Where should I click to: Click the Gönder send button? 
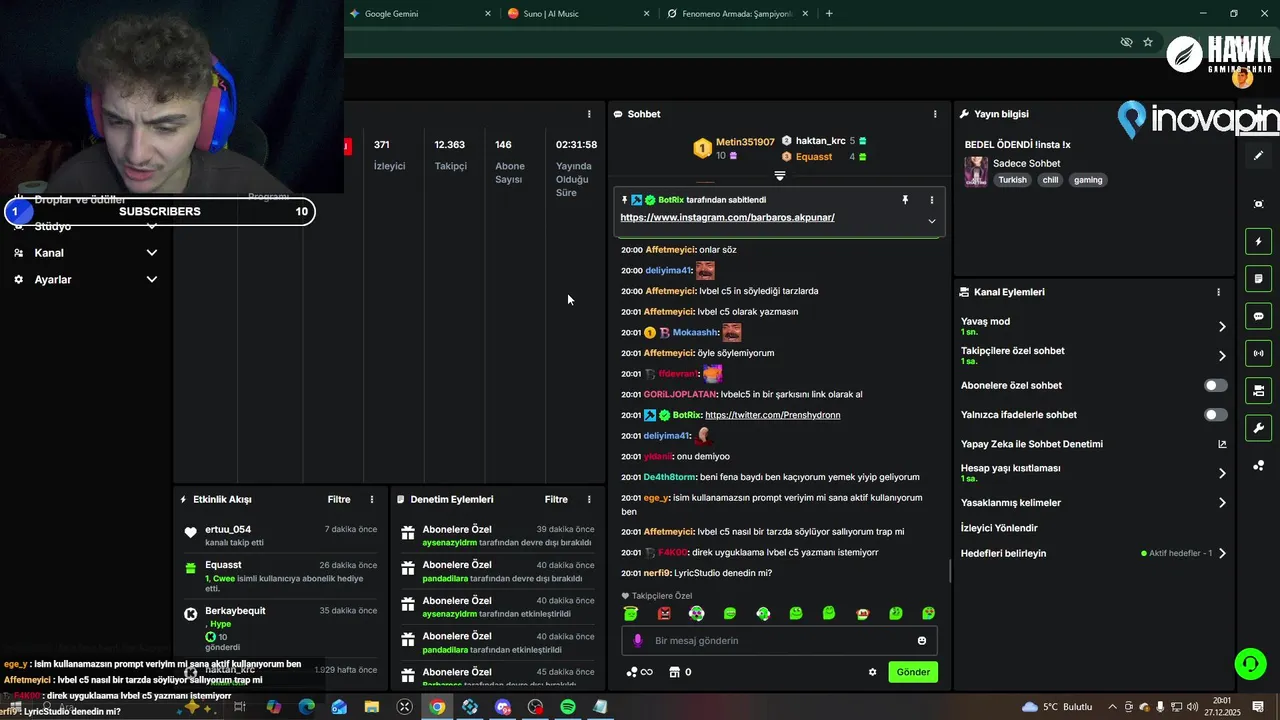[913, 672]
